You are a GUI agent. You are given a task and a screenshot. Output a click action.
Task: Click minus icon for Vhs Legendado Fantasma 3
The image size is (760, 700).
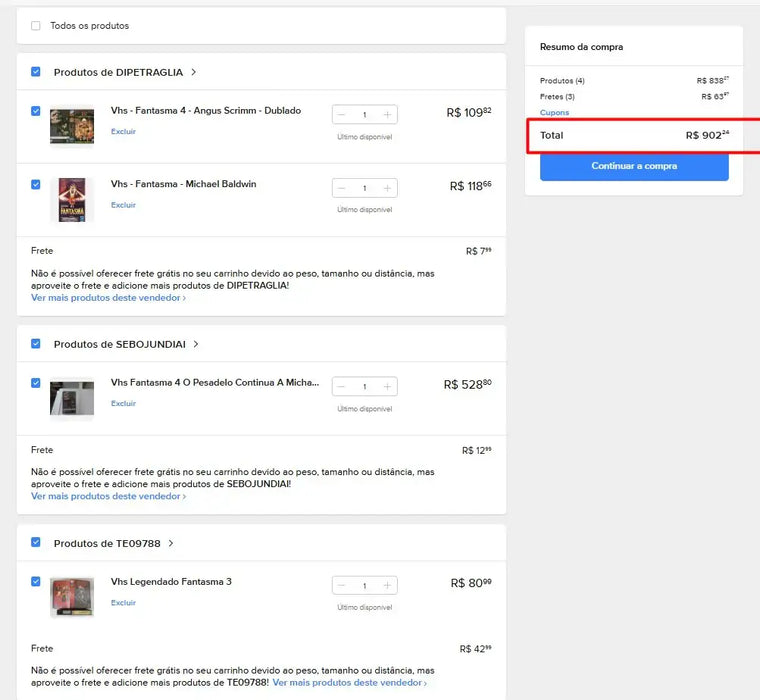342,585
